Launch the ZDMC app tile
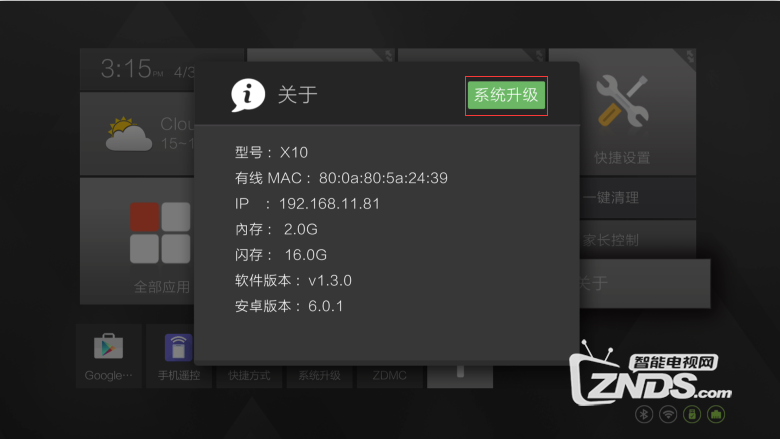This screenshot has height=439, width=780. pyautogui.click(x=390, y=375)
